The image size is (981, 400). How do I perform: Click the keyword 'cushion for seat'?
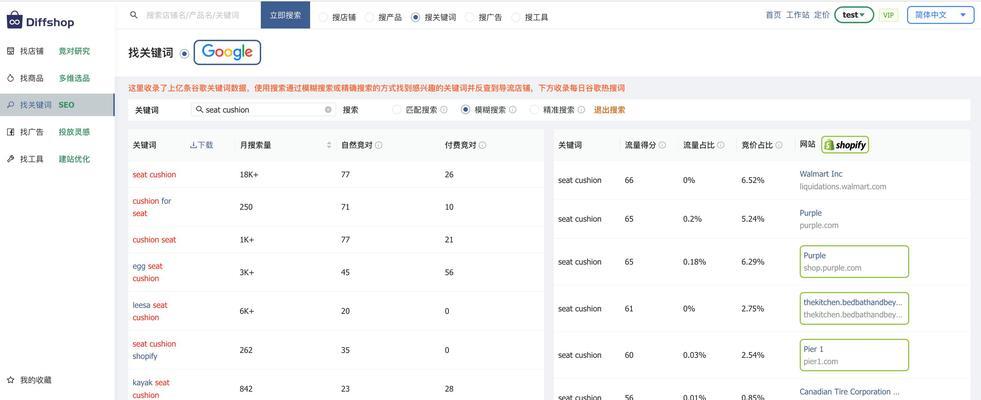point(152,207)
